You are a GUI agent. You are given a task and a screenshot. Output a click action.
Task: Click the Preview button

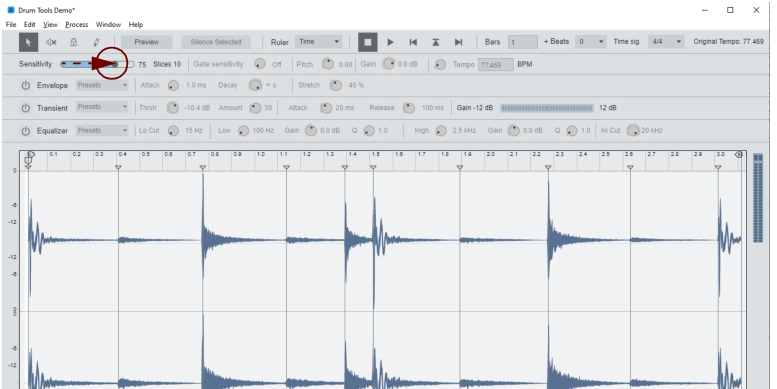pos(147,42)
